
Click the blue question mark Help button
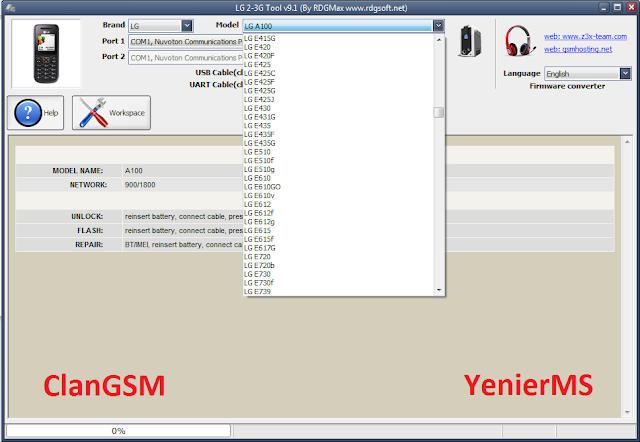pyautogui.click(x=36, y=113)
